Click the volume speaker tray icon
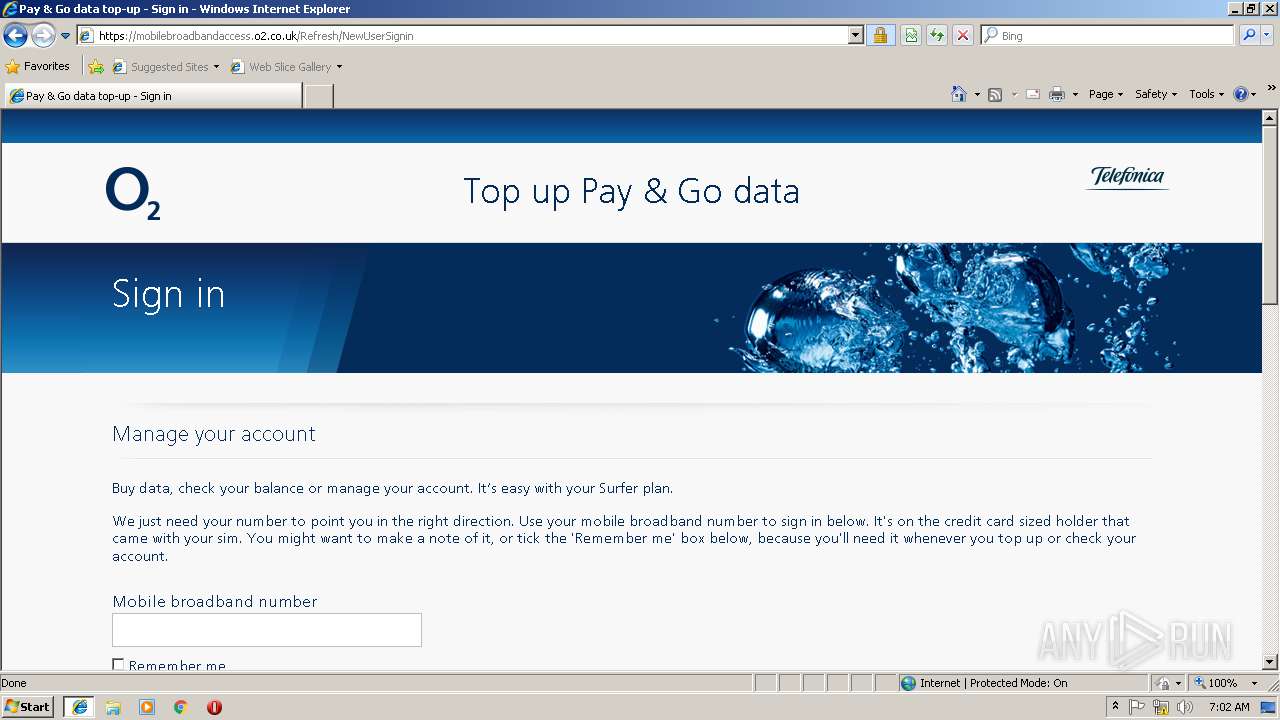Image resolution: width=1280 pixels, height=720 pixels. pyautogui.click(x=1185, y=707)
